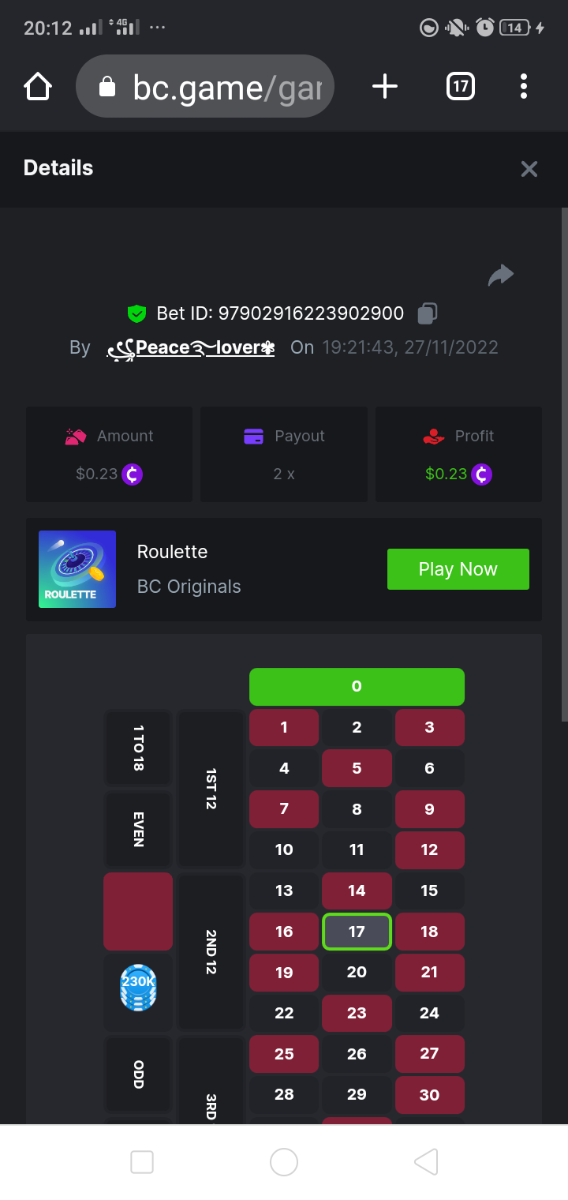The image size is (568, 1200).
Task: Tap the Android recent apps square
Action: coord(142,1161)
